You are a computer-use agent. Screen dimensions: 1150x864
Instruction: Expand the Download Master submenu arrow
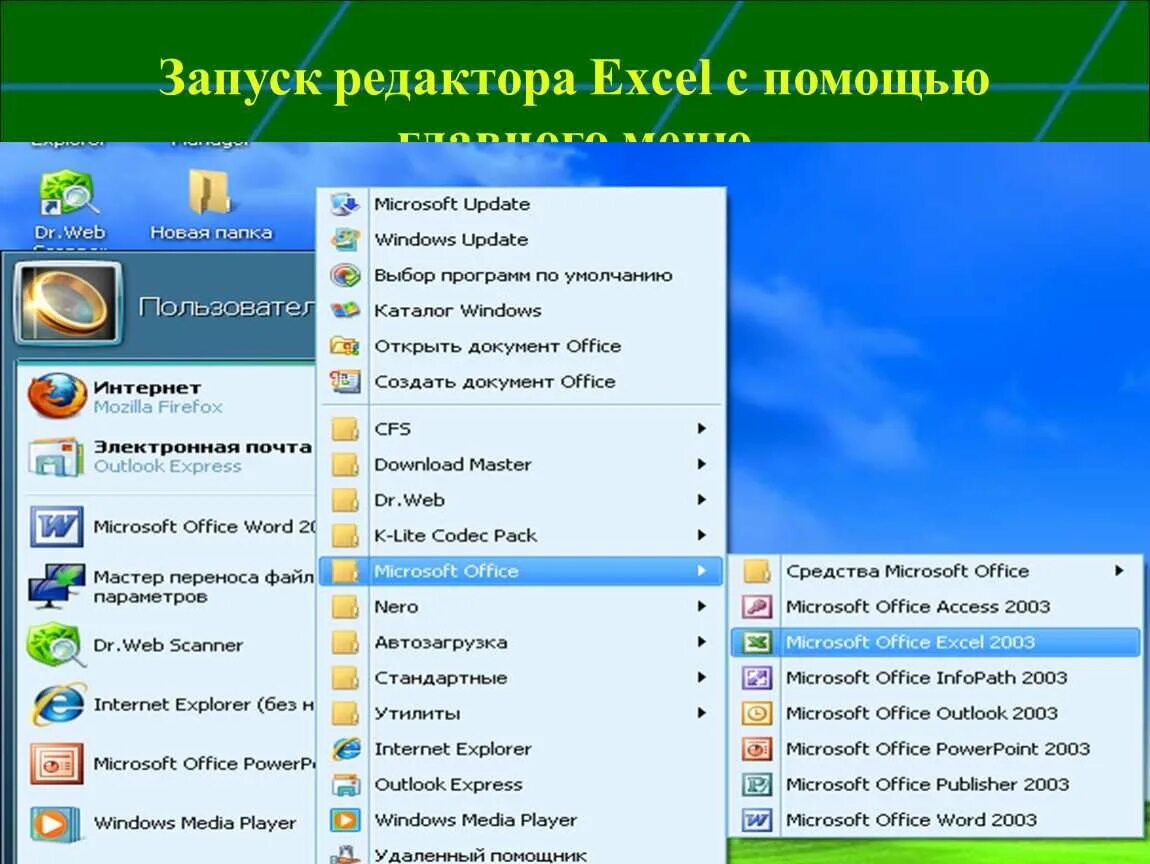click(x=702, y=464)
